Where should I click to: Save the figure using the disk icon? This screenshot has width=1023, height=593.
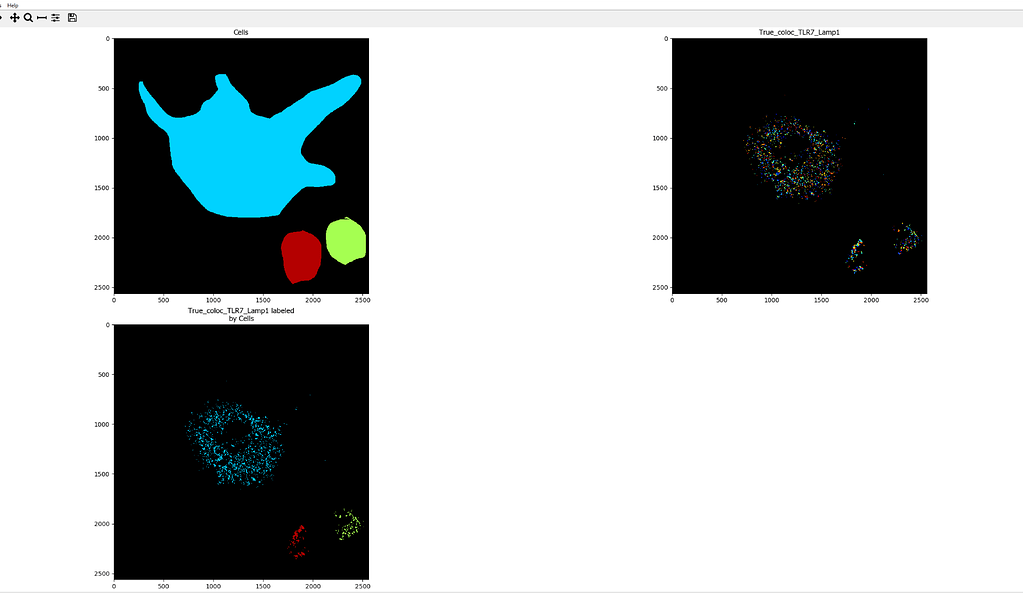click(72, 17)
